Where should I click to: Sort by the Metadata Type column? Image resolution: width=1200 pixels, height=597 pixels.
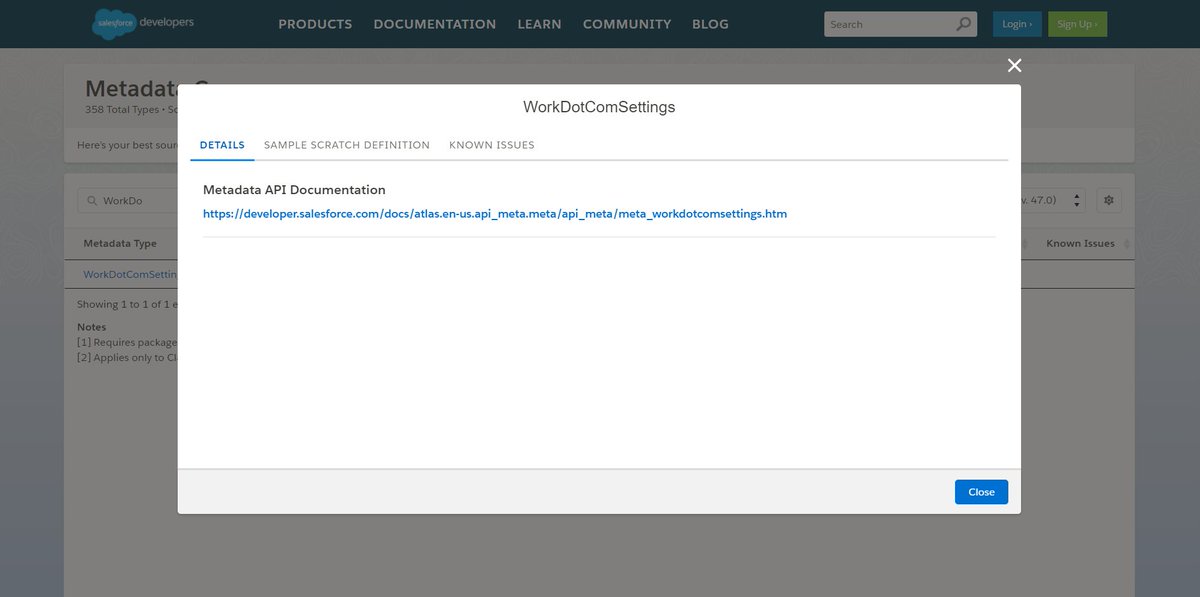[x=120, y=244]
